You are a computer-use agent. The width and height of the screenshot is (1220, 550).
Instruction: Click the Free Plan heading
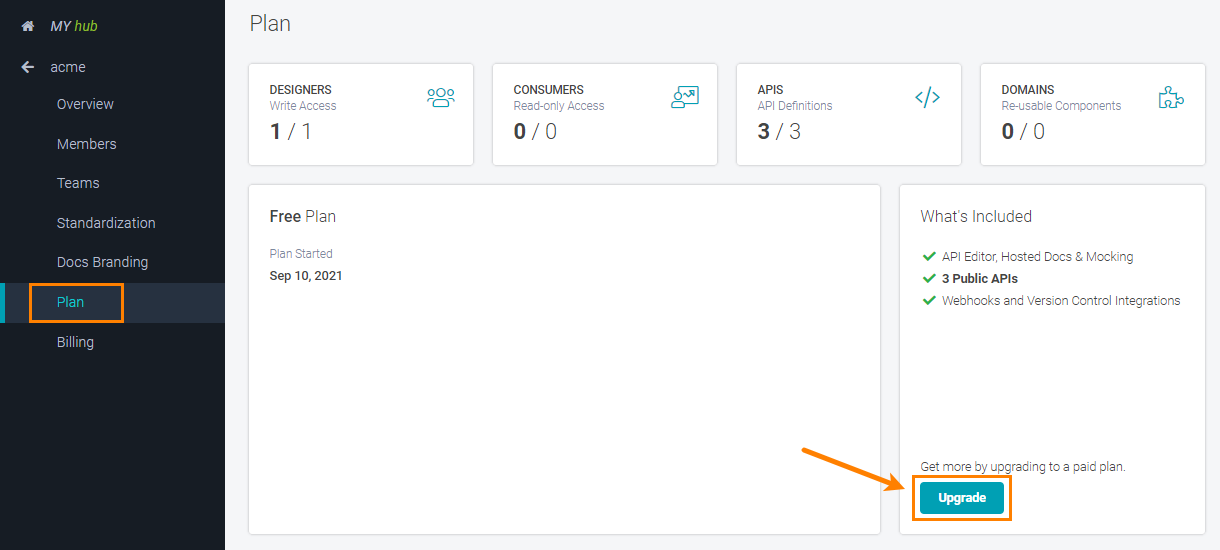tap(302, 216)
